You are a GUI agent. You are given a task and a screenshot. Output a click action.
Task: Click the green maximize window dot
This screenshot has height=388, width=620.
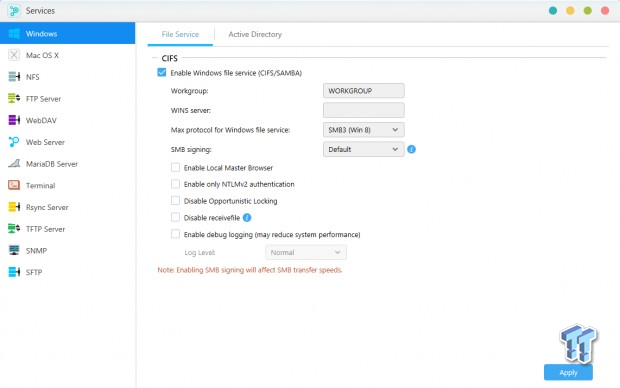click(x=588, y=11)
